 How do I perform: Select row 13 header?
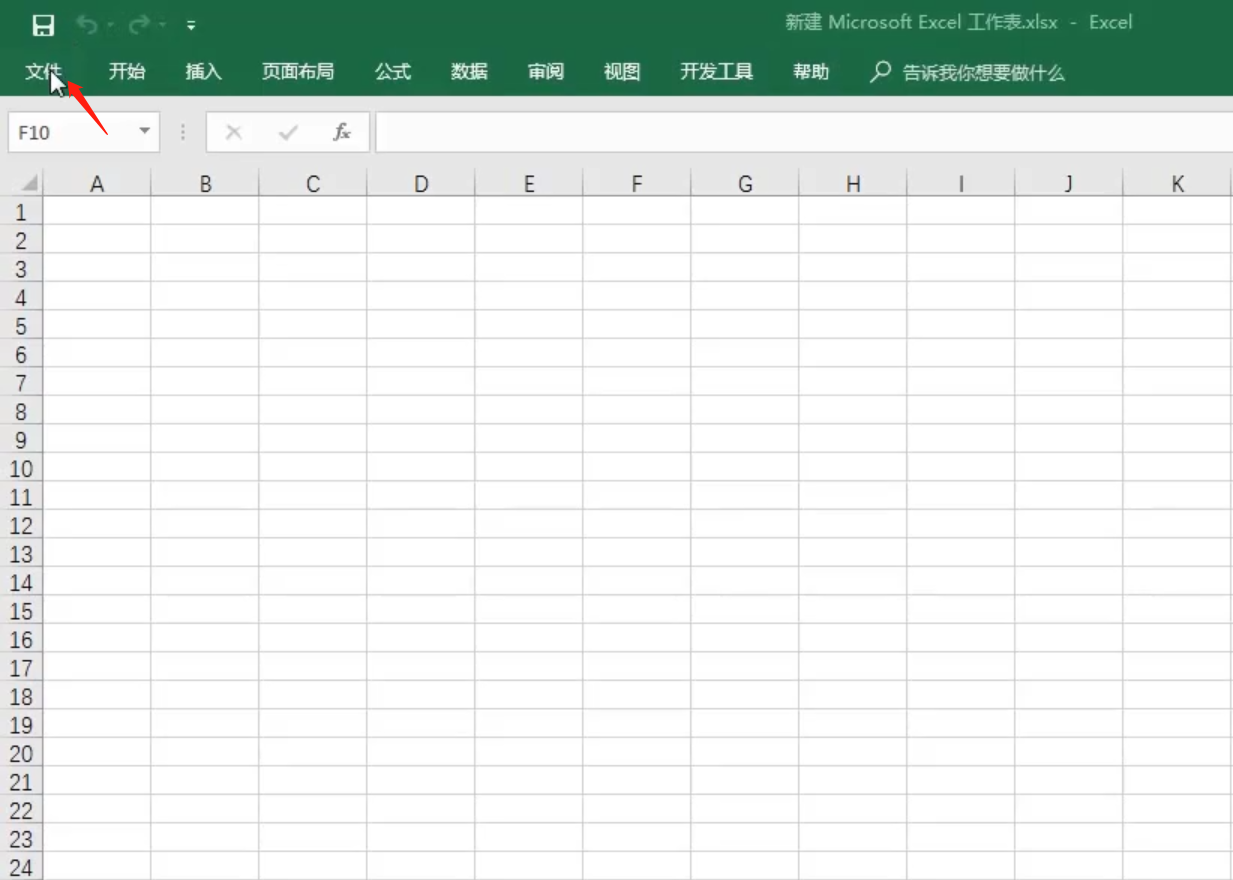tap(21, 554)
